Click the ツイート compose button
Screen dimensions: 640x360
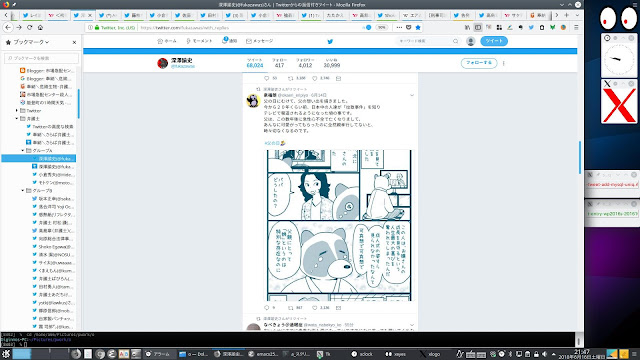click(494, 41)
